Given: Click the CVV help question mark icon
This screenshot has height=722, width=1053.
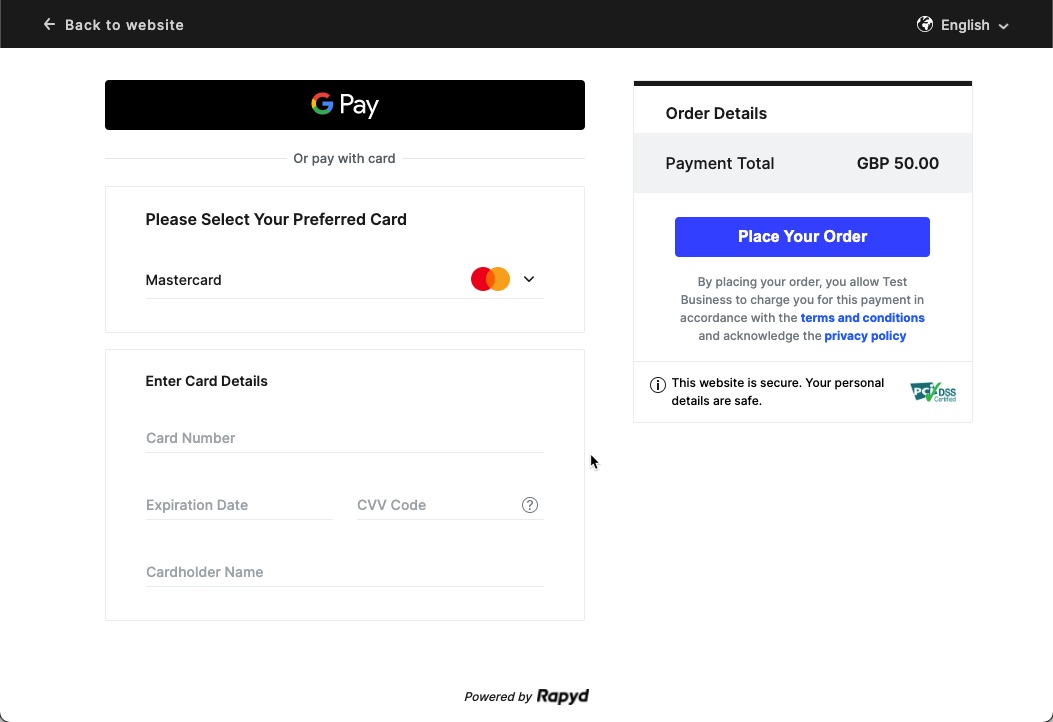Looking at the screenshot, I should pos(530,505).
